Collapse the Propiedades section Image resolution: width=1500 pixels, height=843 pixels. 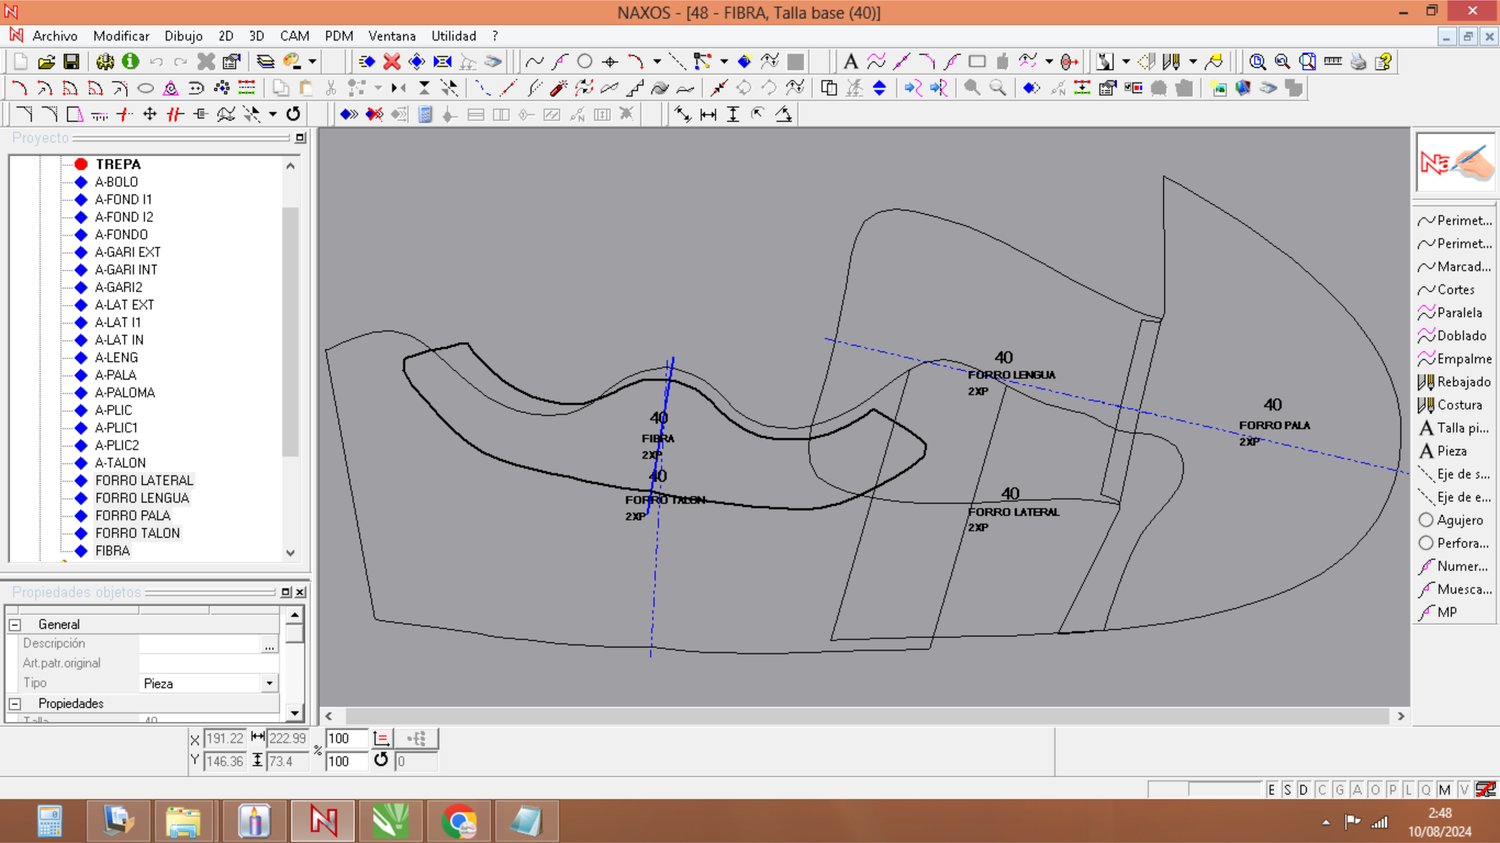click(x=15, y=704)
